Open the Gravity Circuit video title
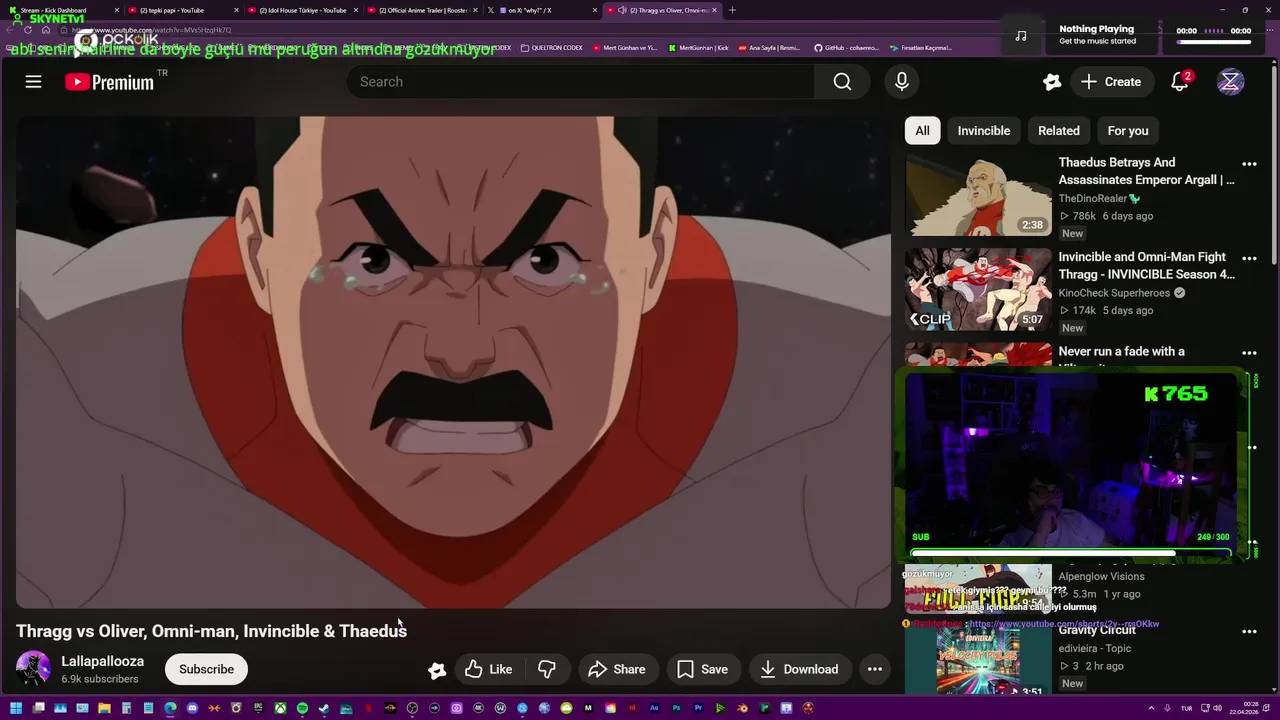Viewport: 1280px width, 720px height. tap(1097, 631)
